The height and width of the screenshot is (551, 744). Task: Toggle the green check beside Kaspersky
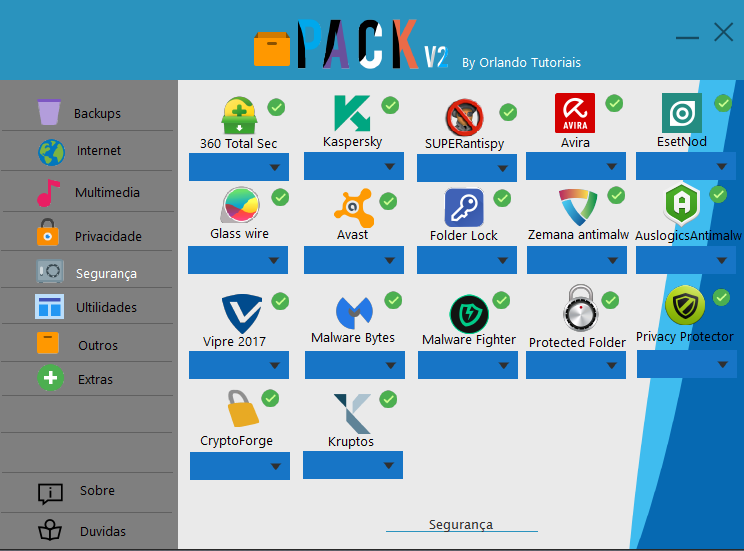coord(390,105)
